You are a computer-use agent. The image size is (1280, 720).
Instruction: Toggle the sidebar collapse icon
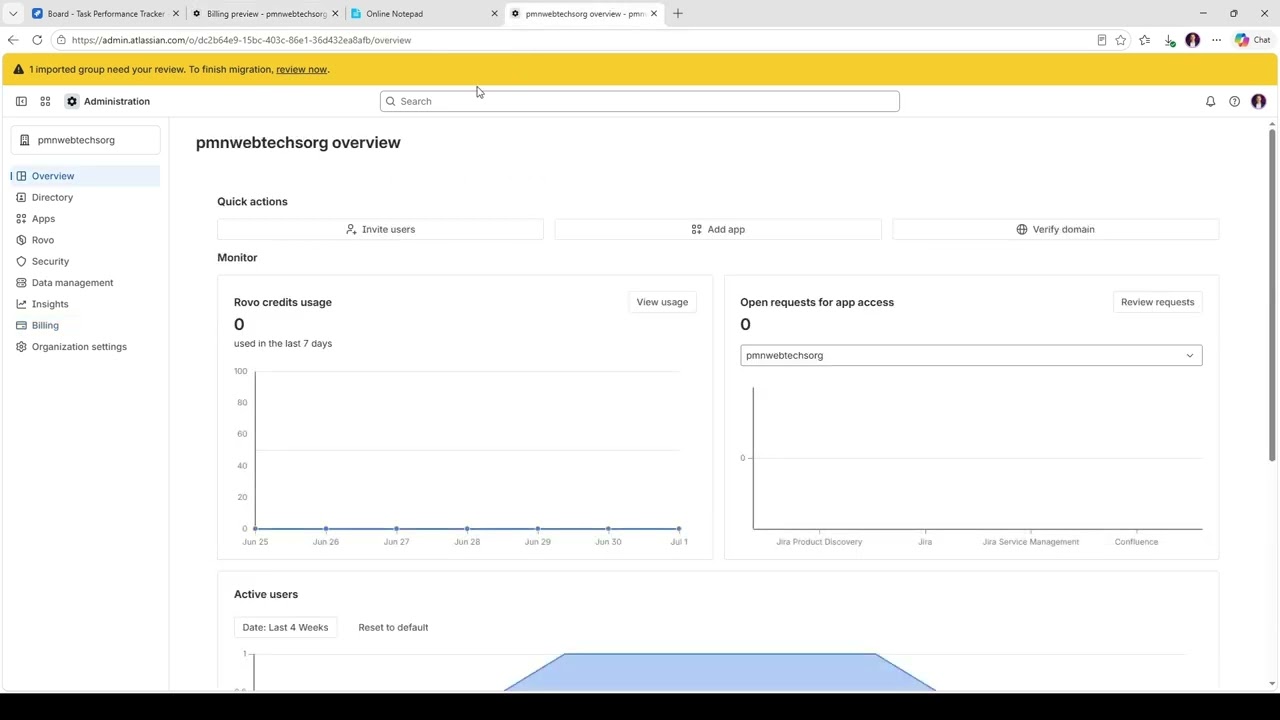tap(21, 101)
